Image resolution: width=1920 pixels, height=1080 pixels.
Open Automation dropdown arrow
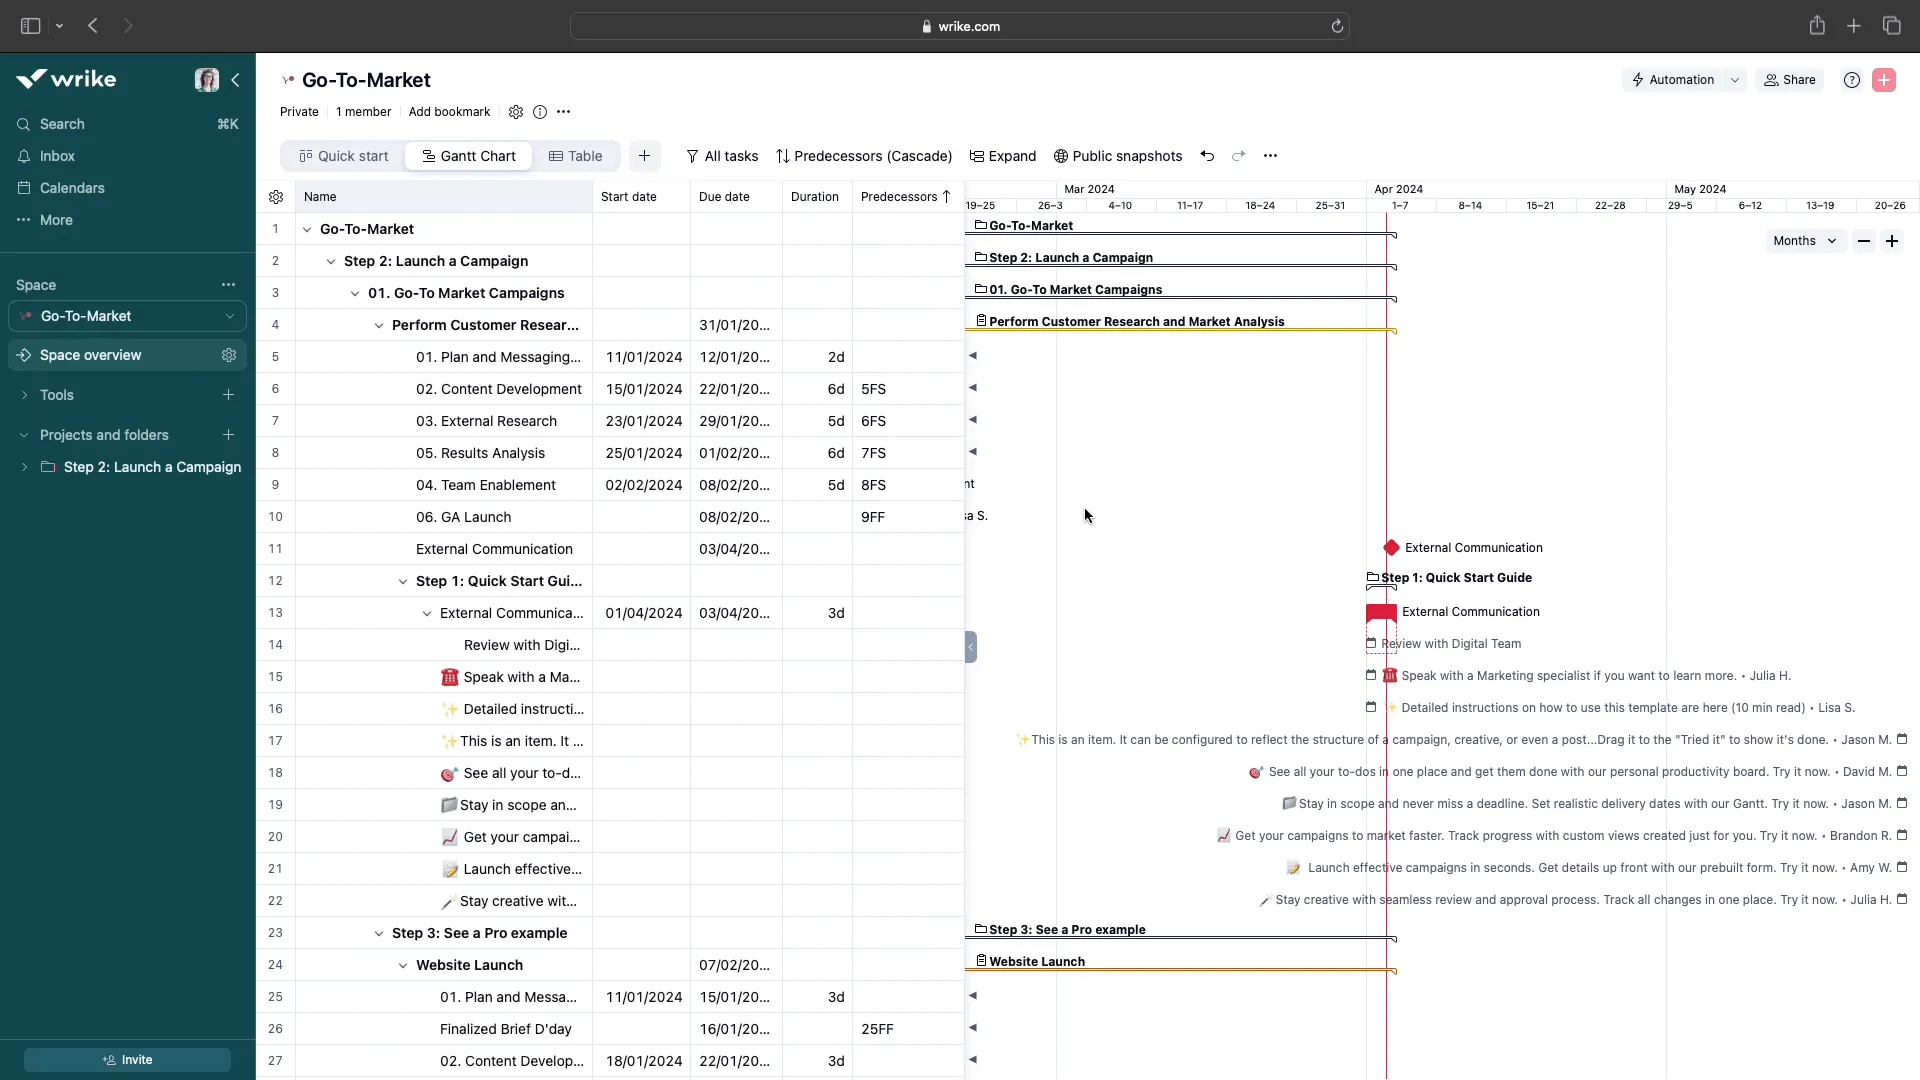(x=1735, y=80)
